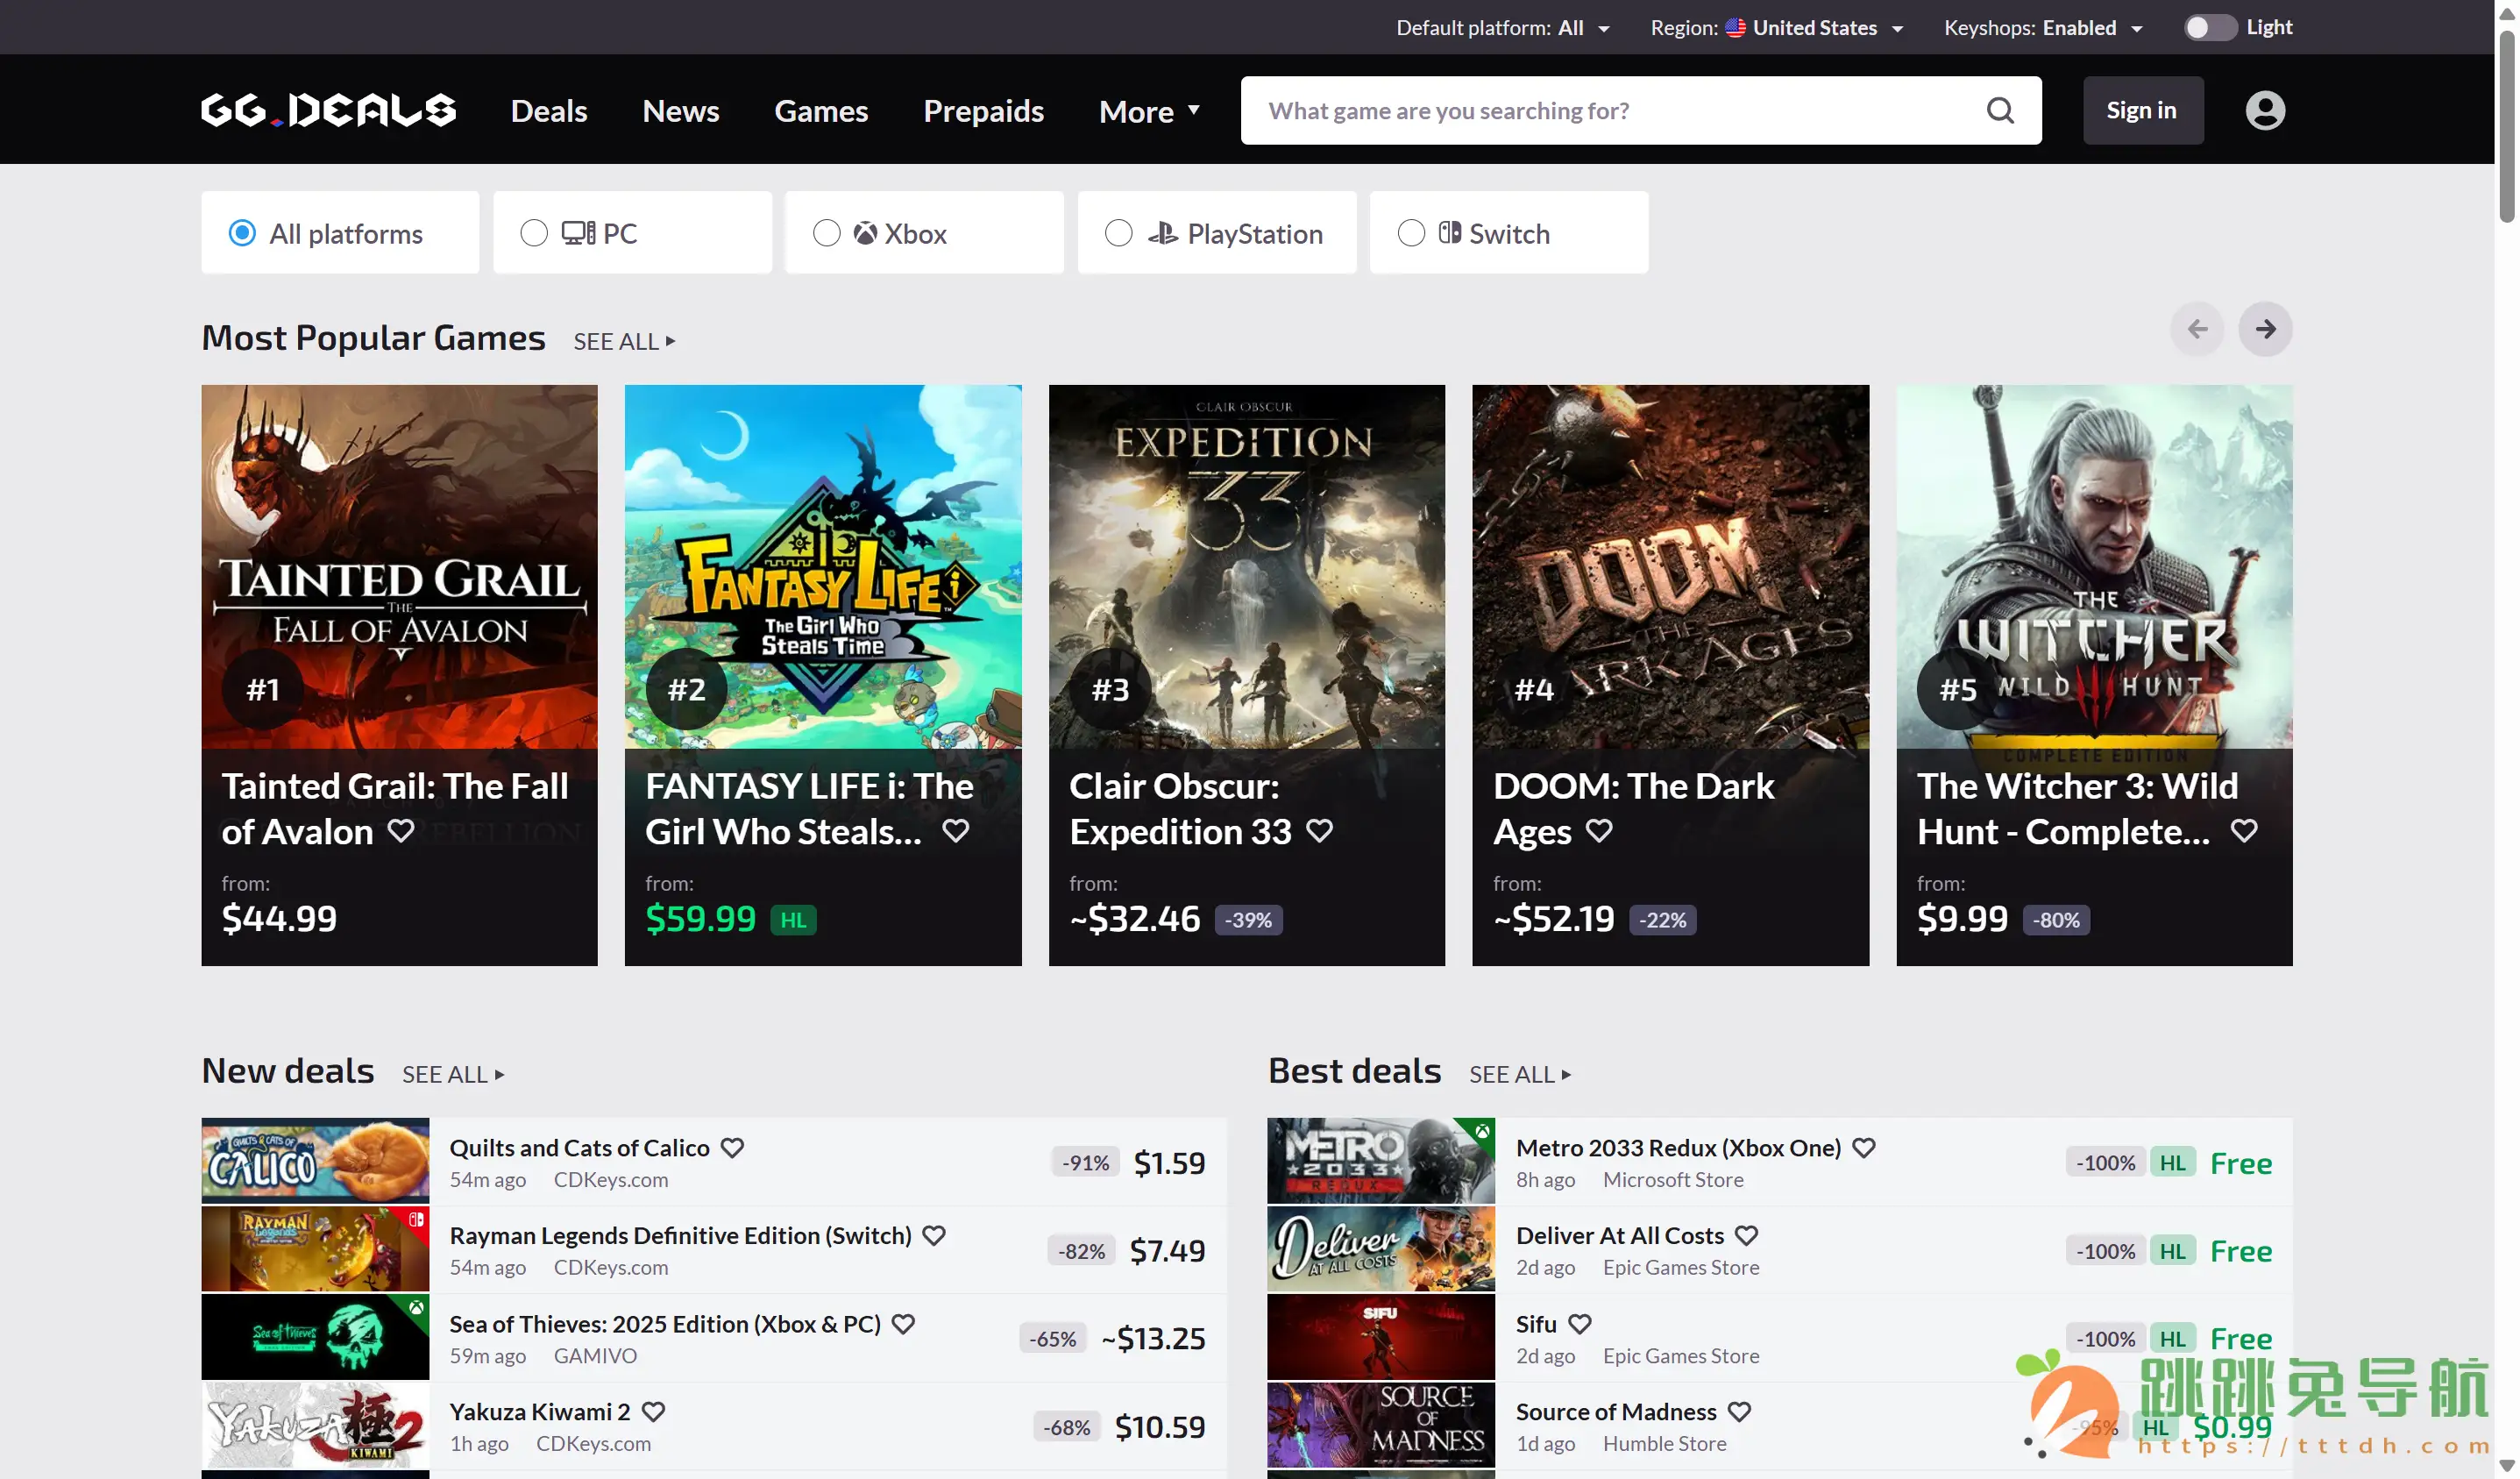Open the Deals menu item
The image size is (2520, 1479).
click(x=549, y=111)
